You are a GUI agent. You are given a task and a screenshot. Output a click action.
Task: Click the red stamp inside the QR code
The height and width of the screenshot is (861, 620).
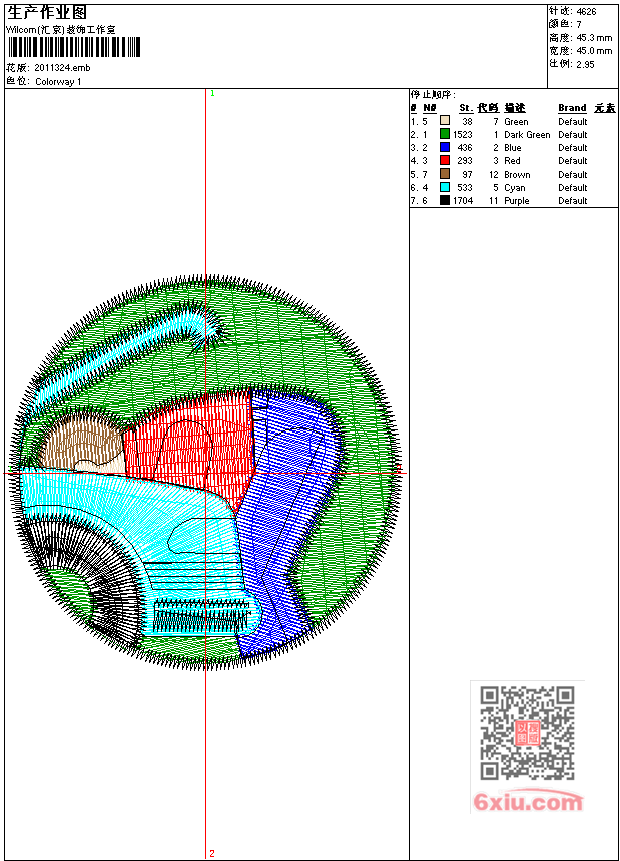click(x=527, y=733)
